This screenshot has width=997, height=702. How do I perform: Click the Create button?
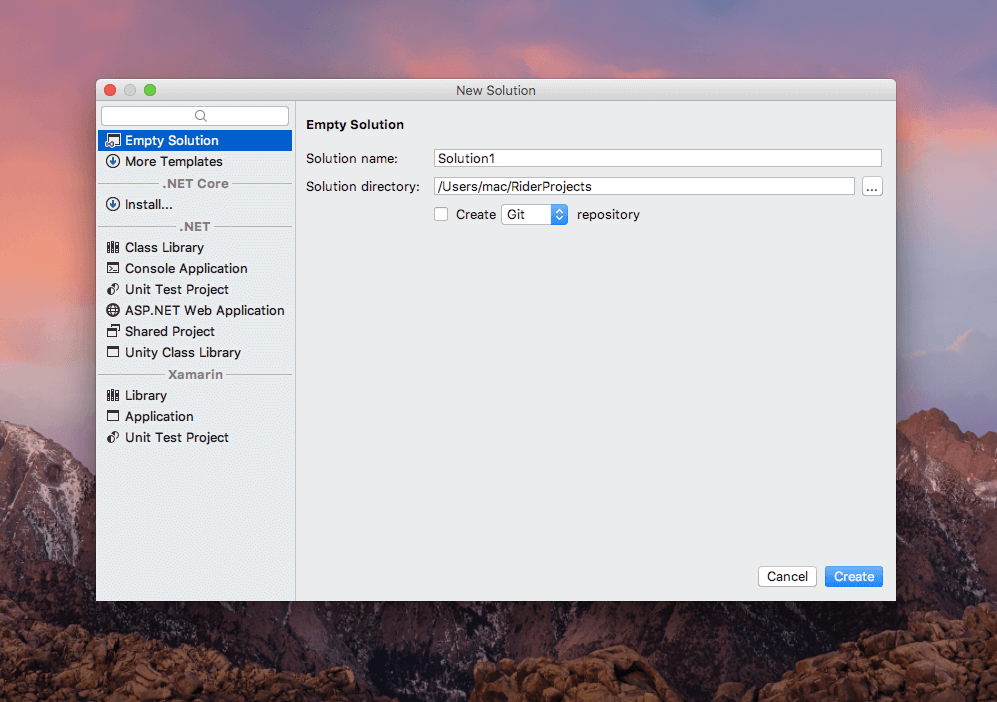click(x=853, y=576)
